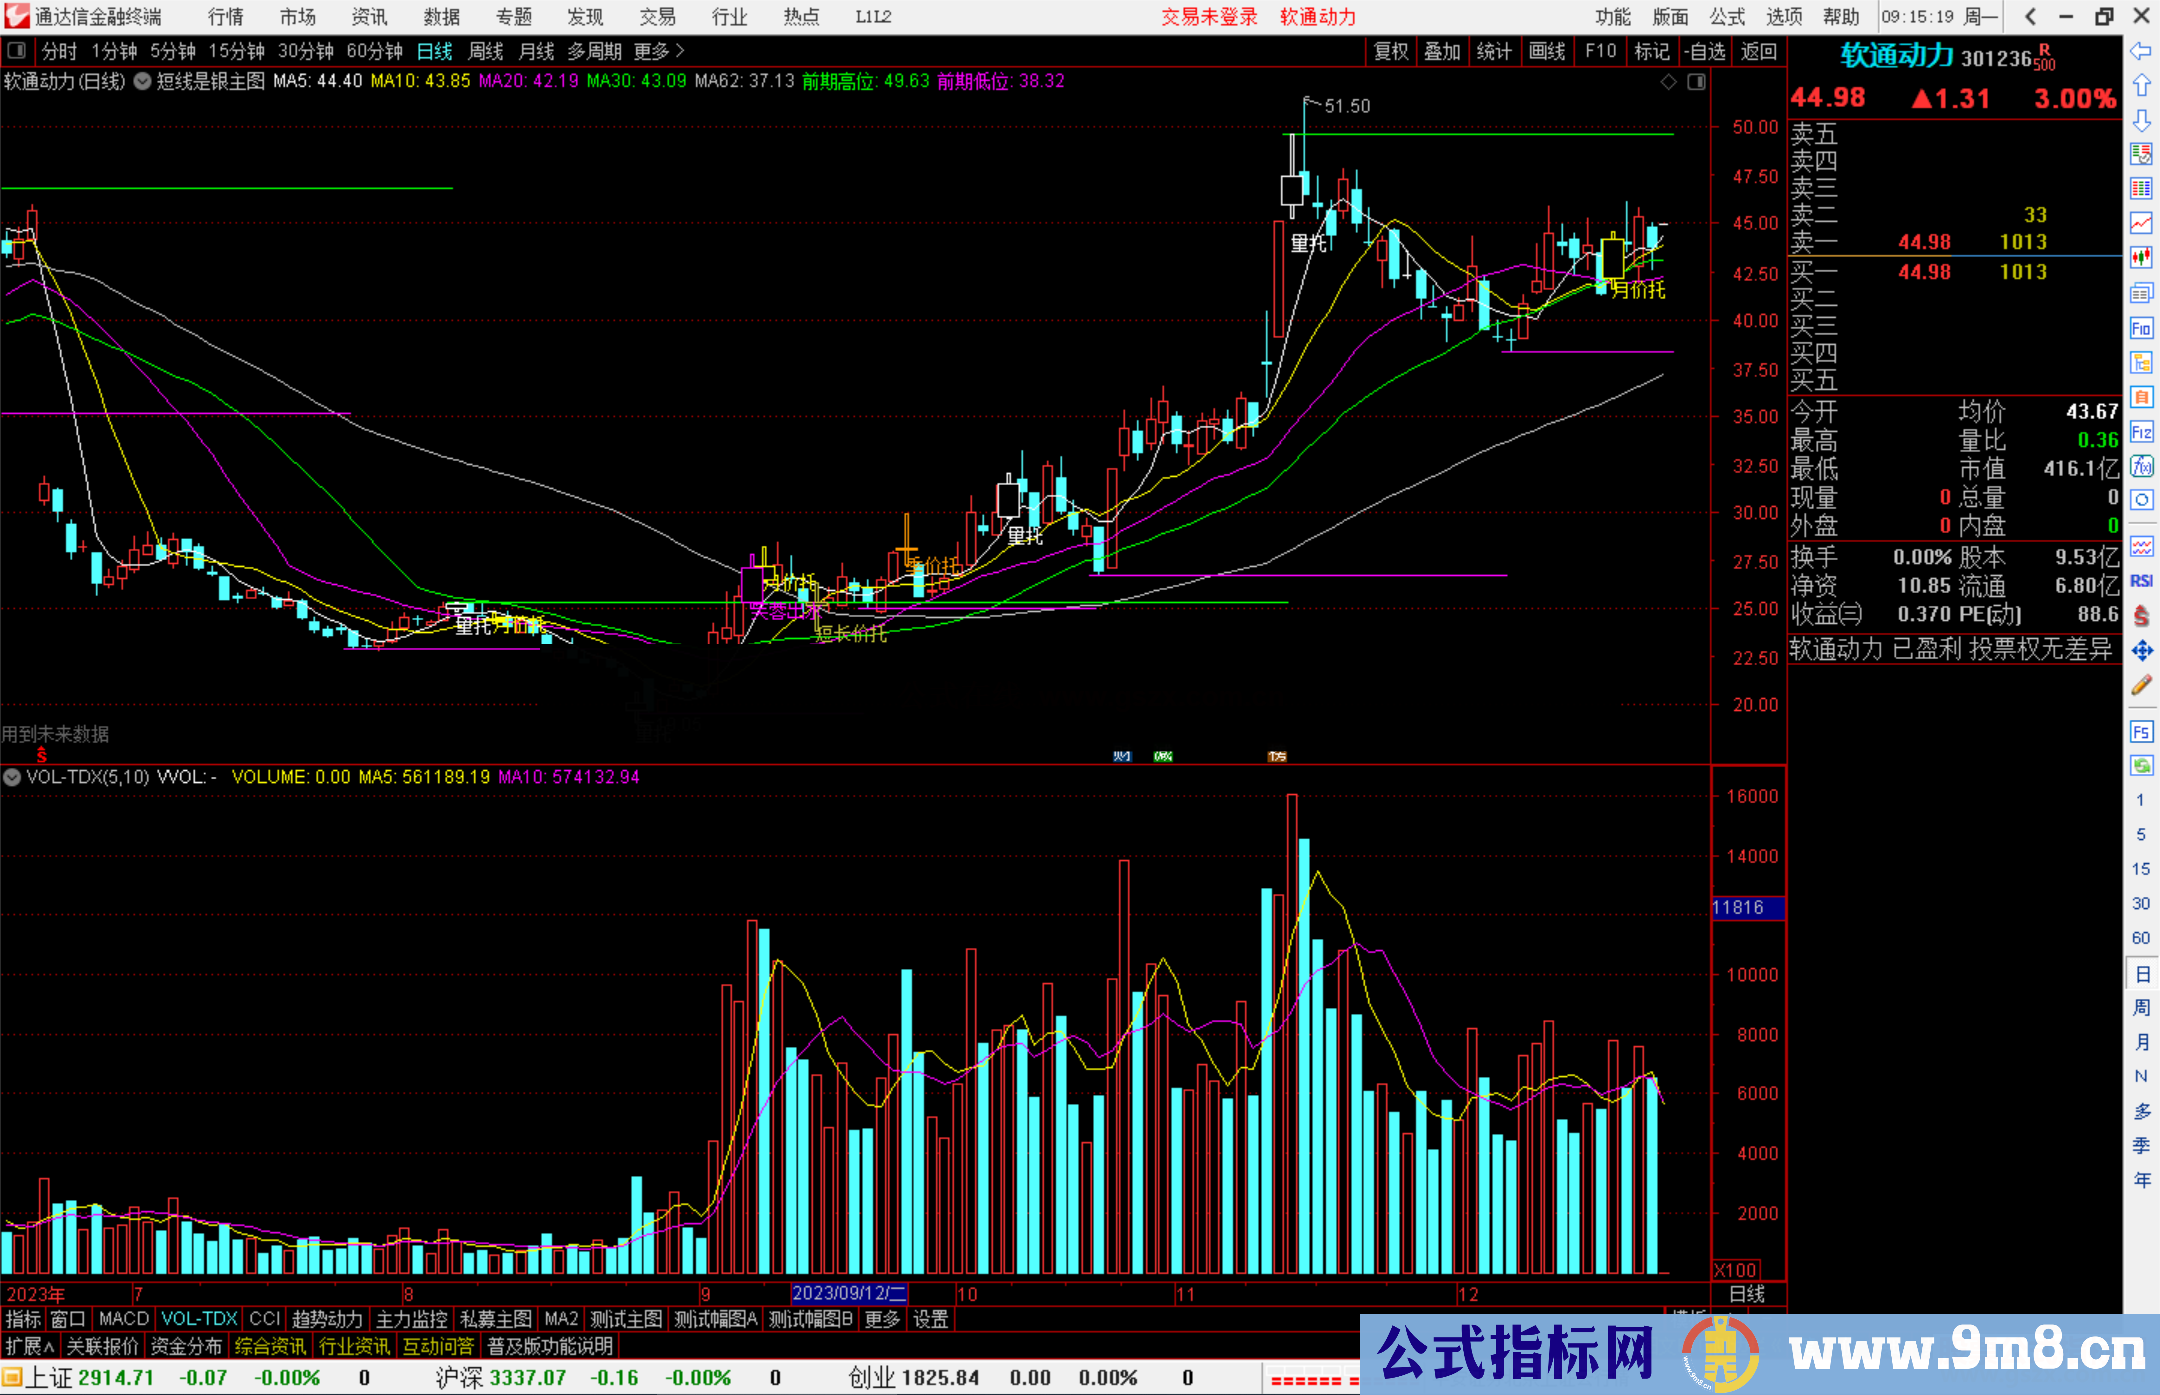Click the 复权 button on chart toolbar
Viewport: 2160px width, 1395px height.
click(x=1390, y=51)
